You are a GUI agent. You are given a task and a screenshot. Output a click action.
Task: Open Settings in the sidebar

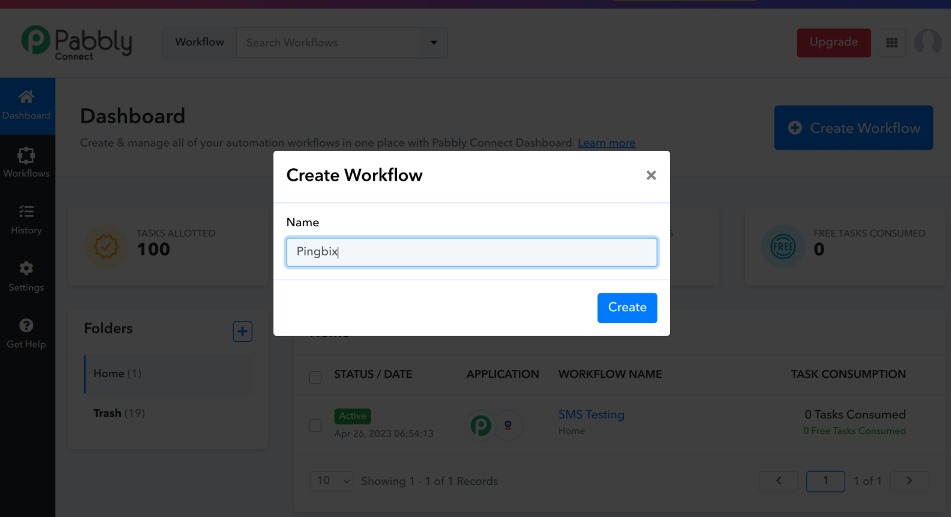26,277
